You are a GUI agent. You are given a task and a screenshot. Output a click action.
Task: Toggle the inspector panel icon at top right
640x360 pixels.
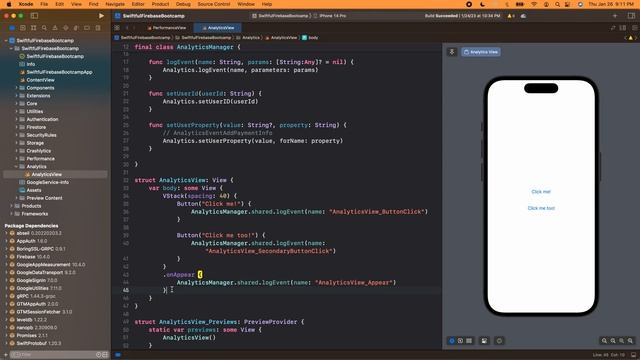click(631, 16)
